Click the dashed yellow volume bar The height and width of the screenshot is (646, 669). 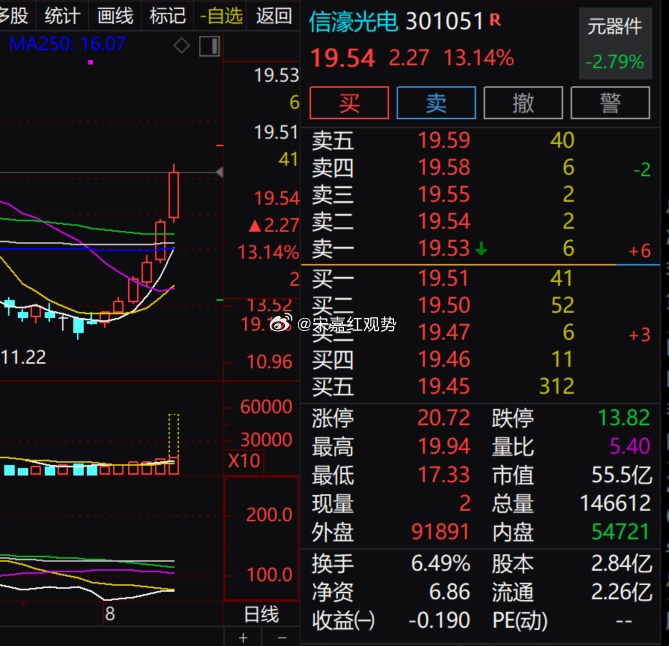(173, 436)
